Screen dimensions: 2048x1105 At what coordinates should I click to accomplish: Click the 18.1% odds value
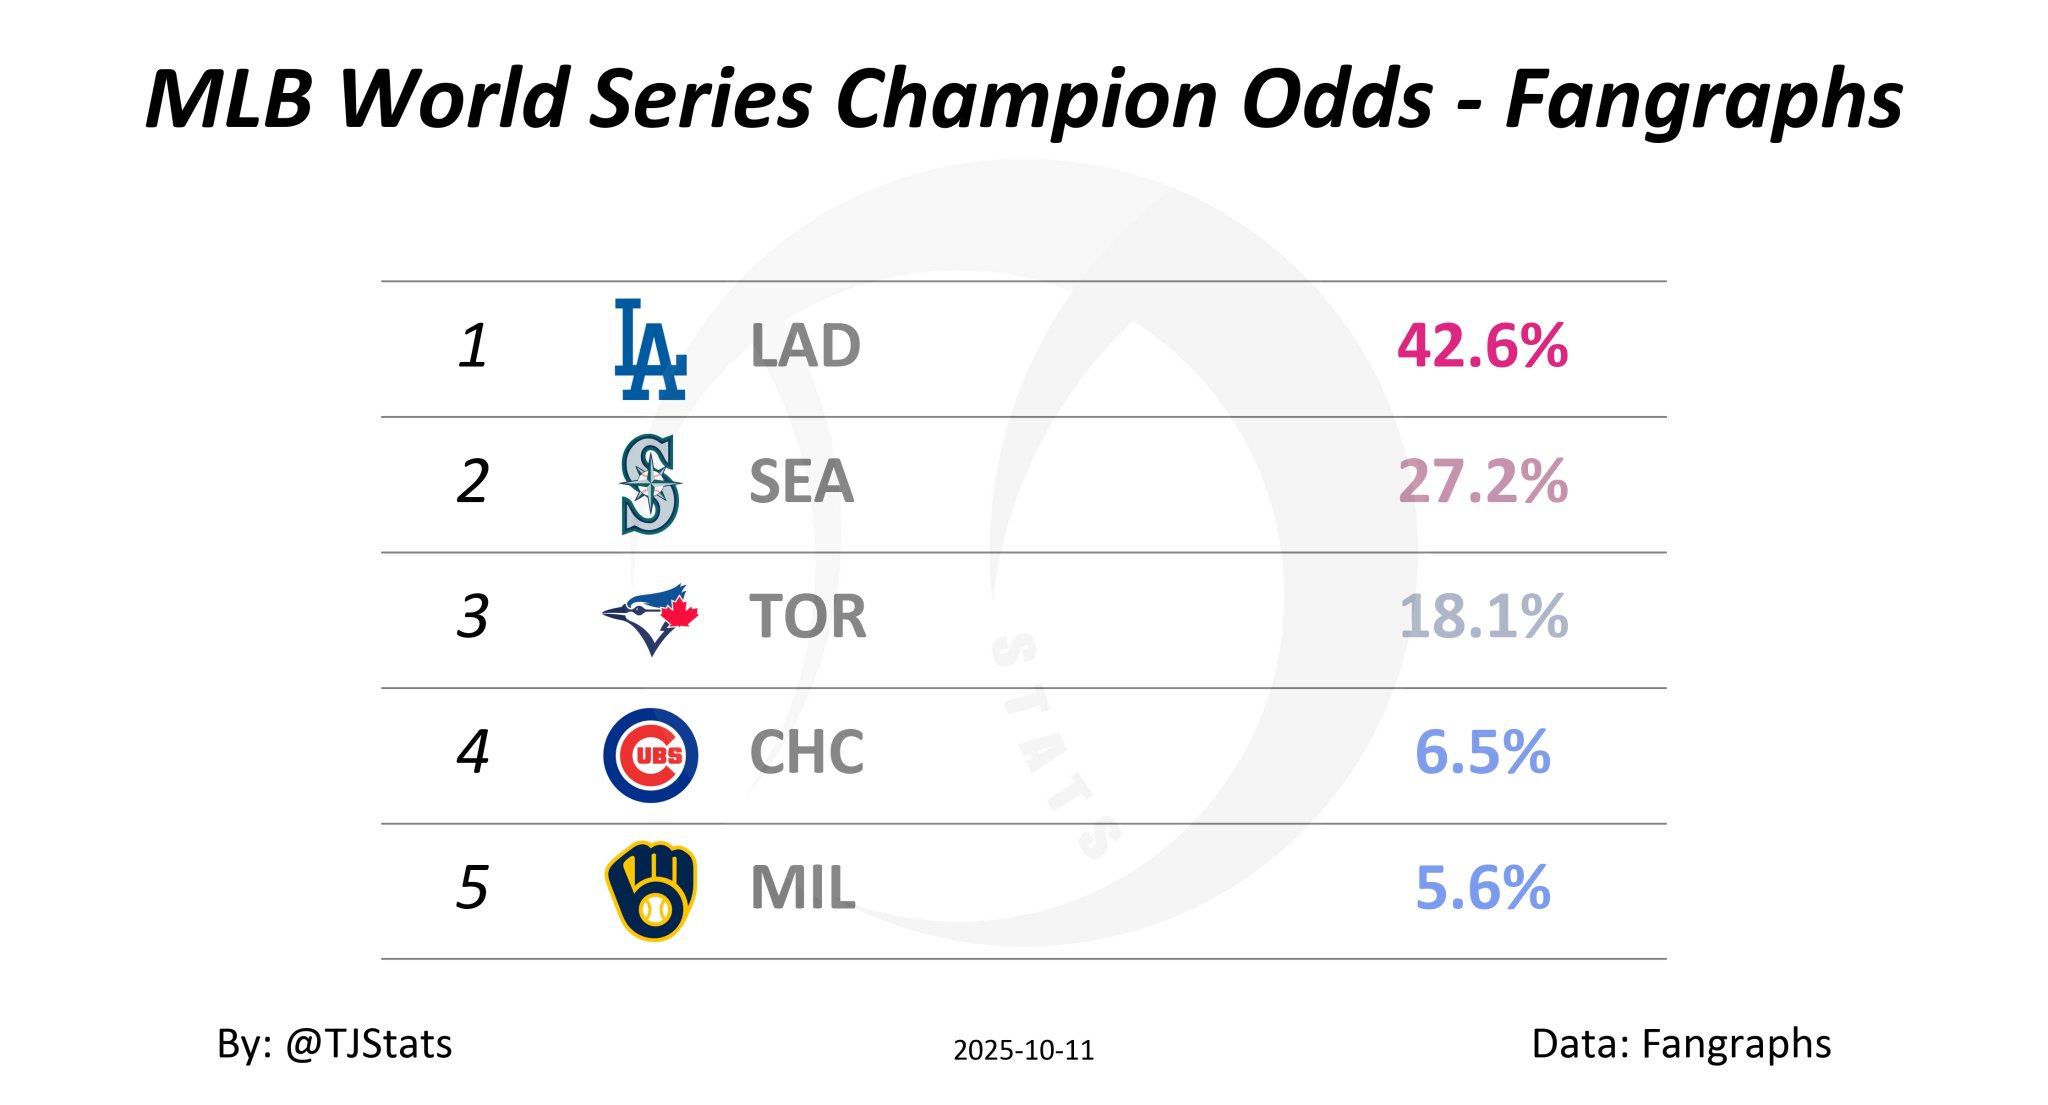click(1482, 617)
